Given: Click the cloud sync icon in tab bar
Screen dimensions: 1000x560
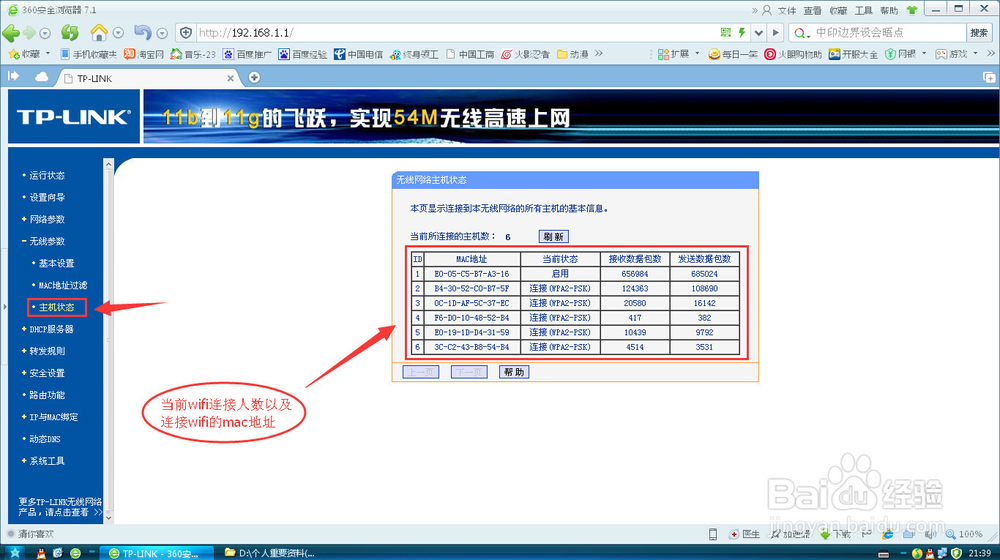Looking at the screenshot, I should [41, 77].
